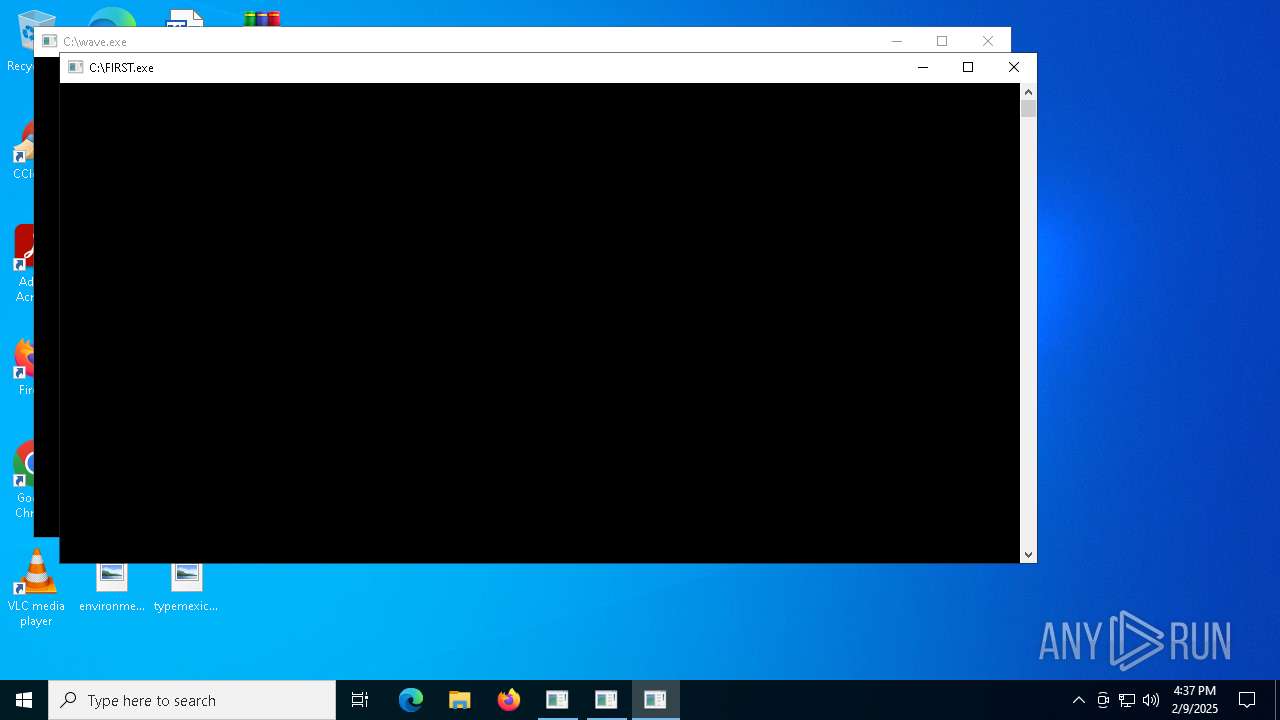Switch to the first console taskbar button
The width and height of the screenshot is (1280, 720).
tap(557, 700)
